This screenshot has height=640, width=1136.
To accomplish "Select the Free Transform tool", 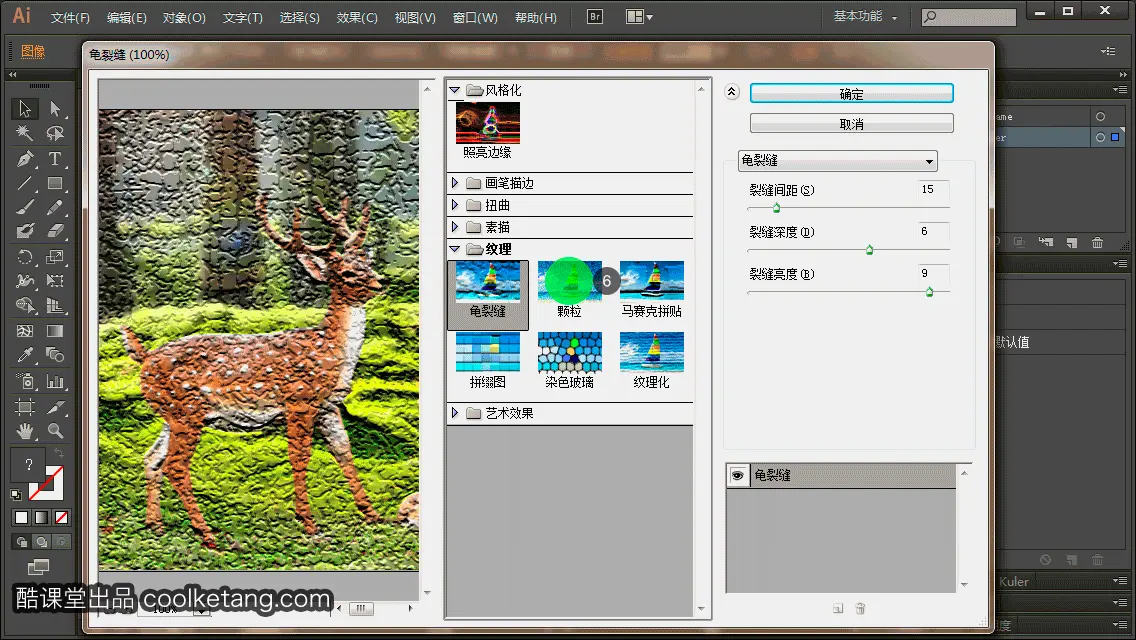I will point(55,281).
